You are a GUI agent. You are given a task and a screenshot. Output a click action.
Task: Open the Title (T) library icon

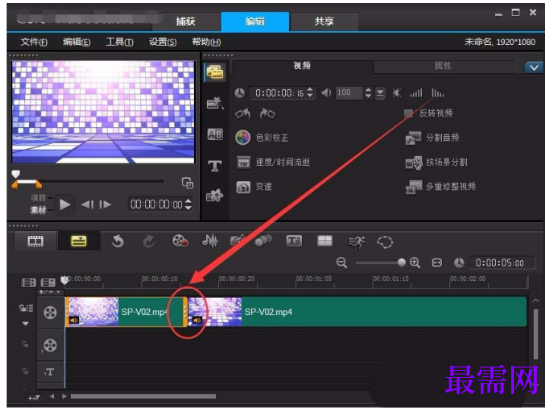[215, 166]
